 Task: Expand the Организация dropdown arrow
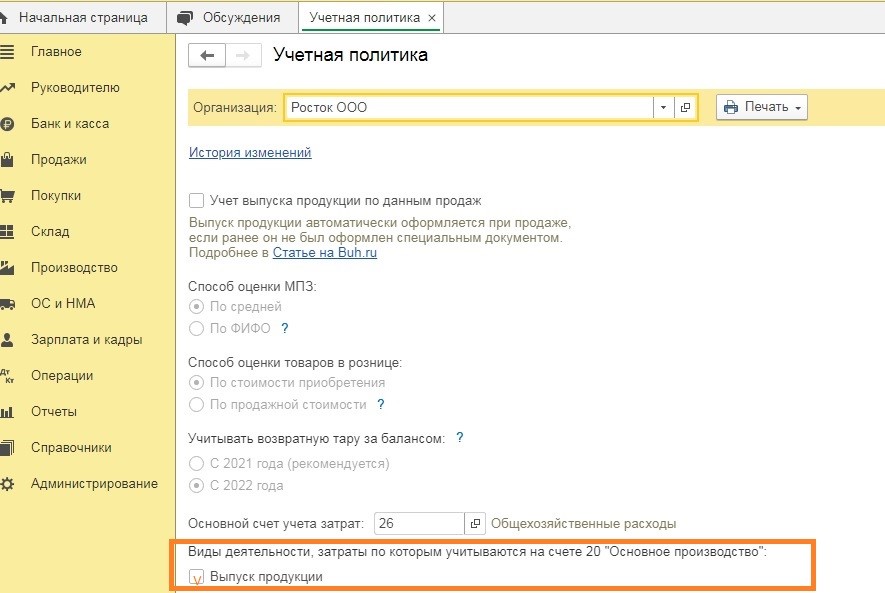coord(664,107)
